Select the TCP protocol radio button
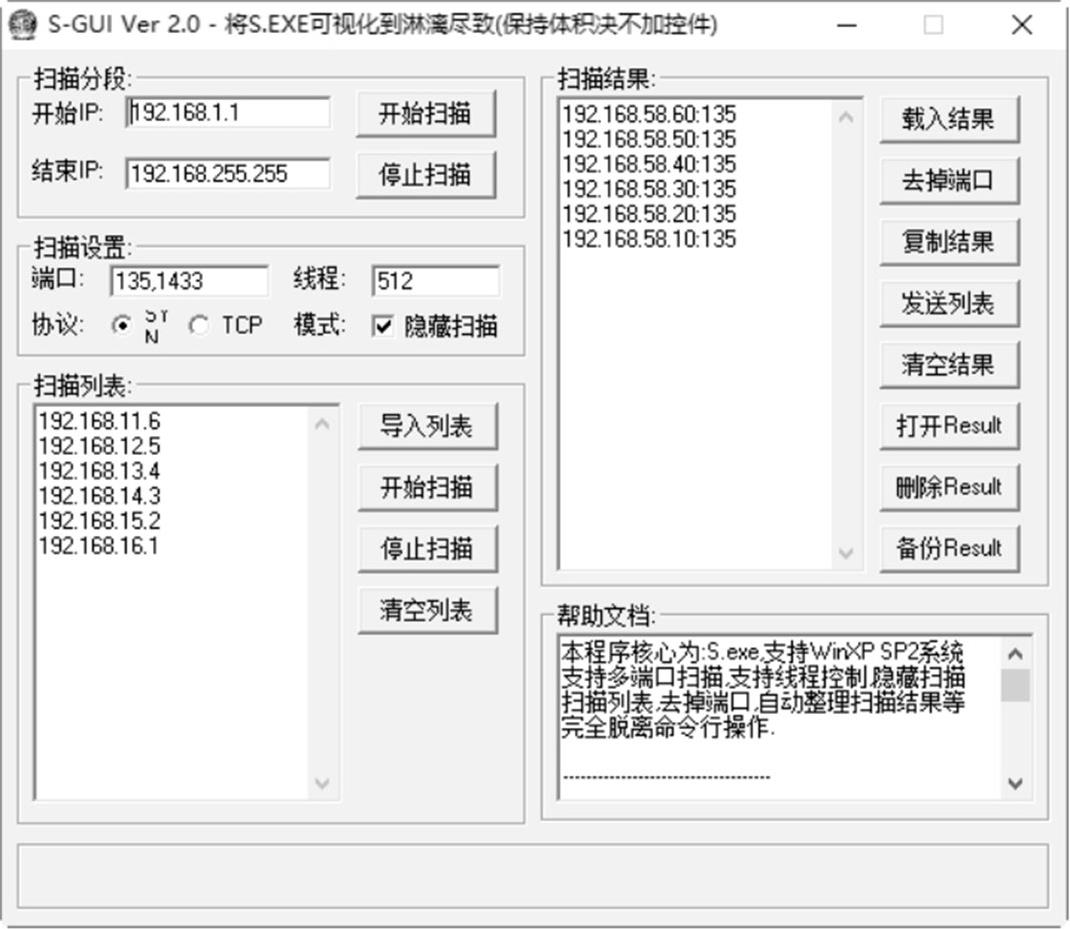Image resolution: width=1070 pixels, height=929 pixels. click(199, 326)
